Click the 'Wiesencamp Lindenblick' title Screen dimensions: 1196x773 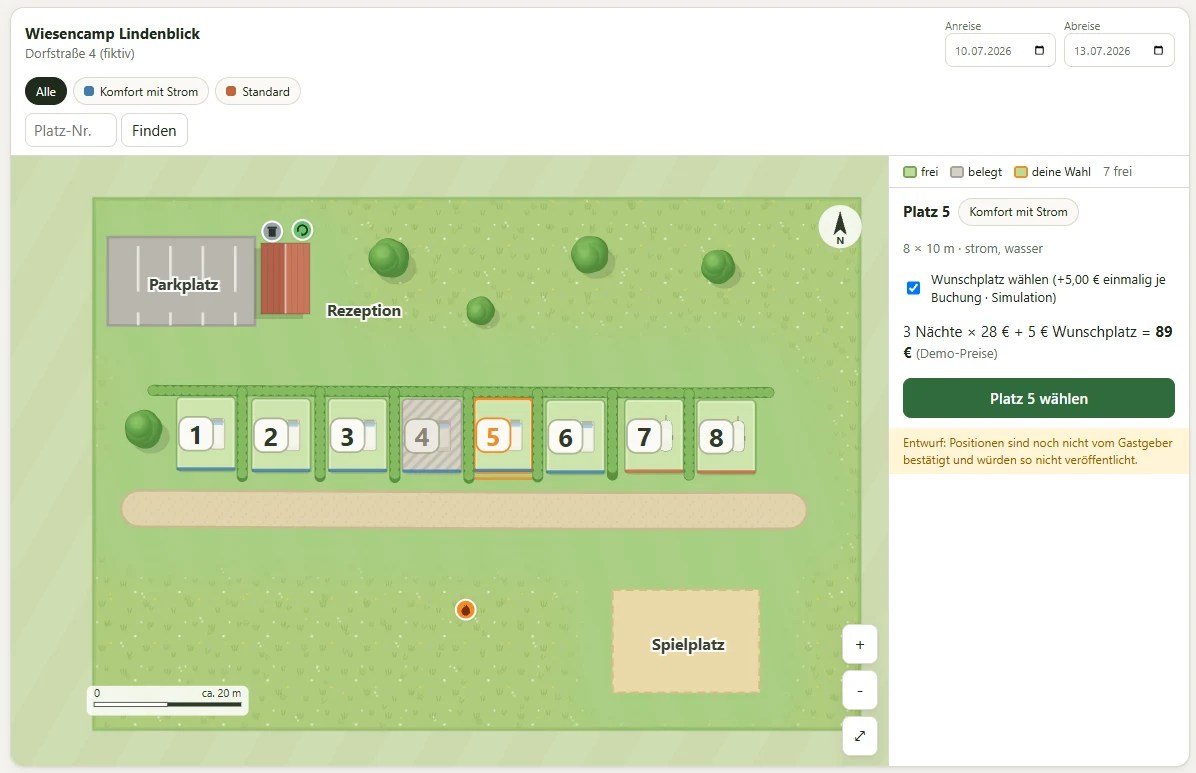[x=112, y=34]
